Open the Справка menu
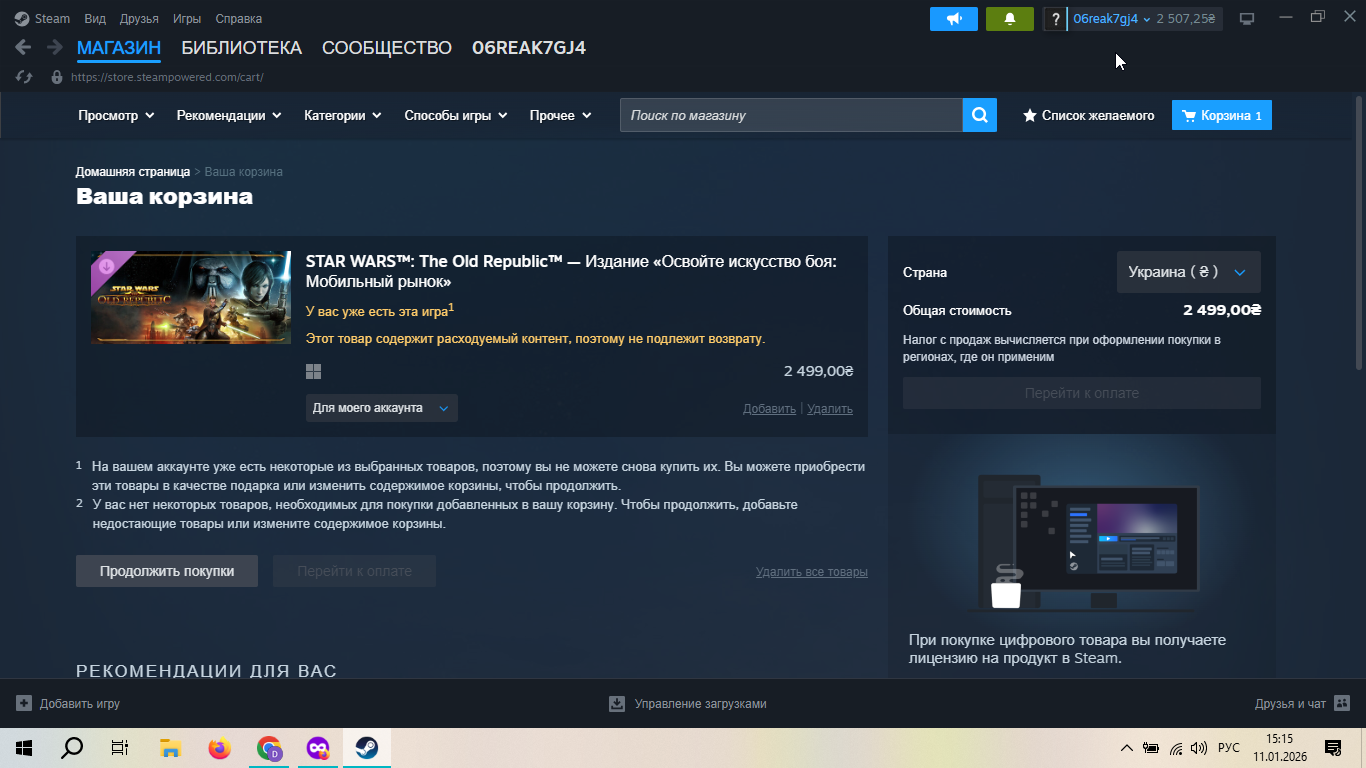This screenshot has height=768, width=1366. [239, 18]
